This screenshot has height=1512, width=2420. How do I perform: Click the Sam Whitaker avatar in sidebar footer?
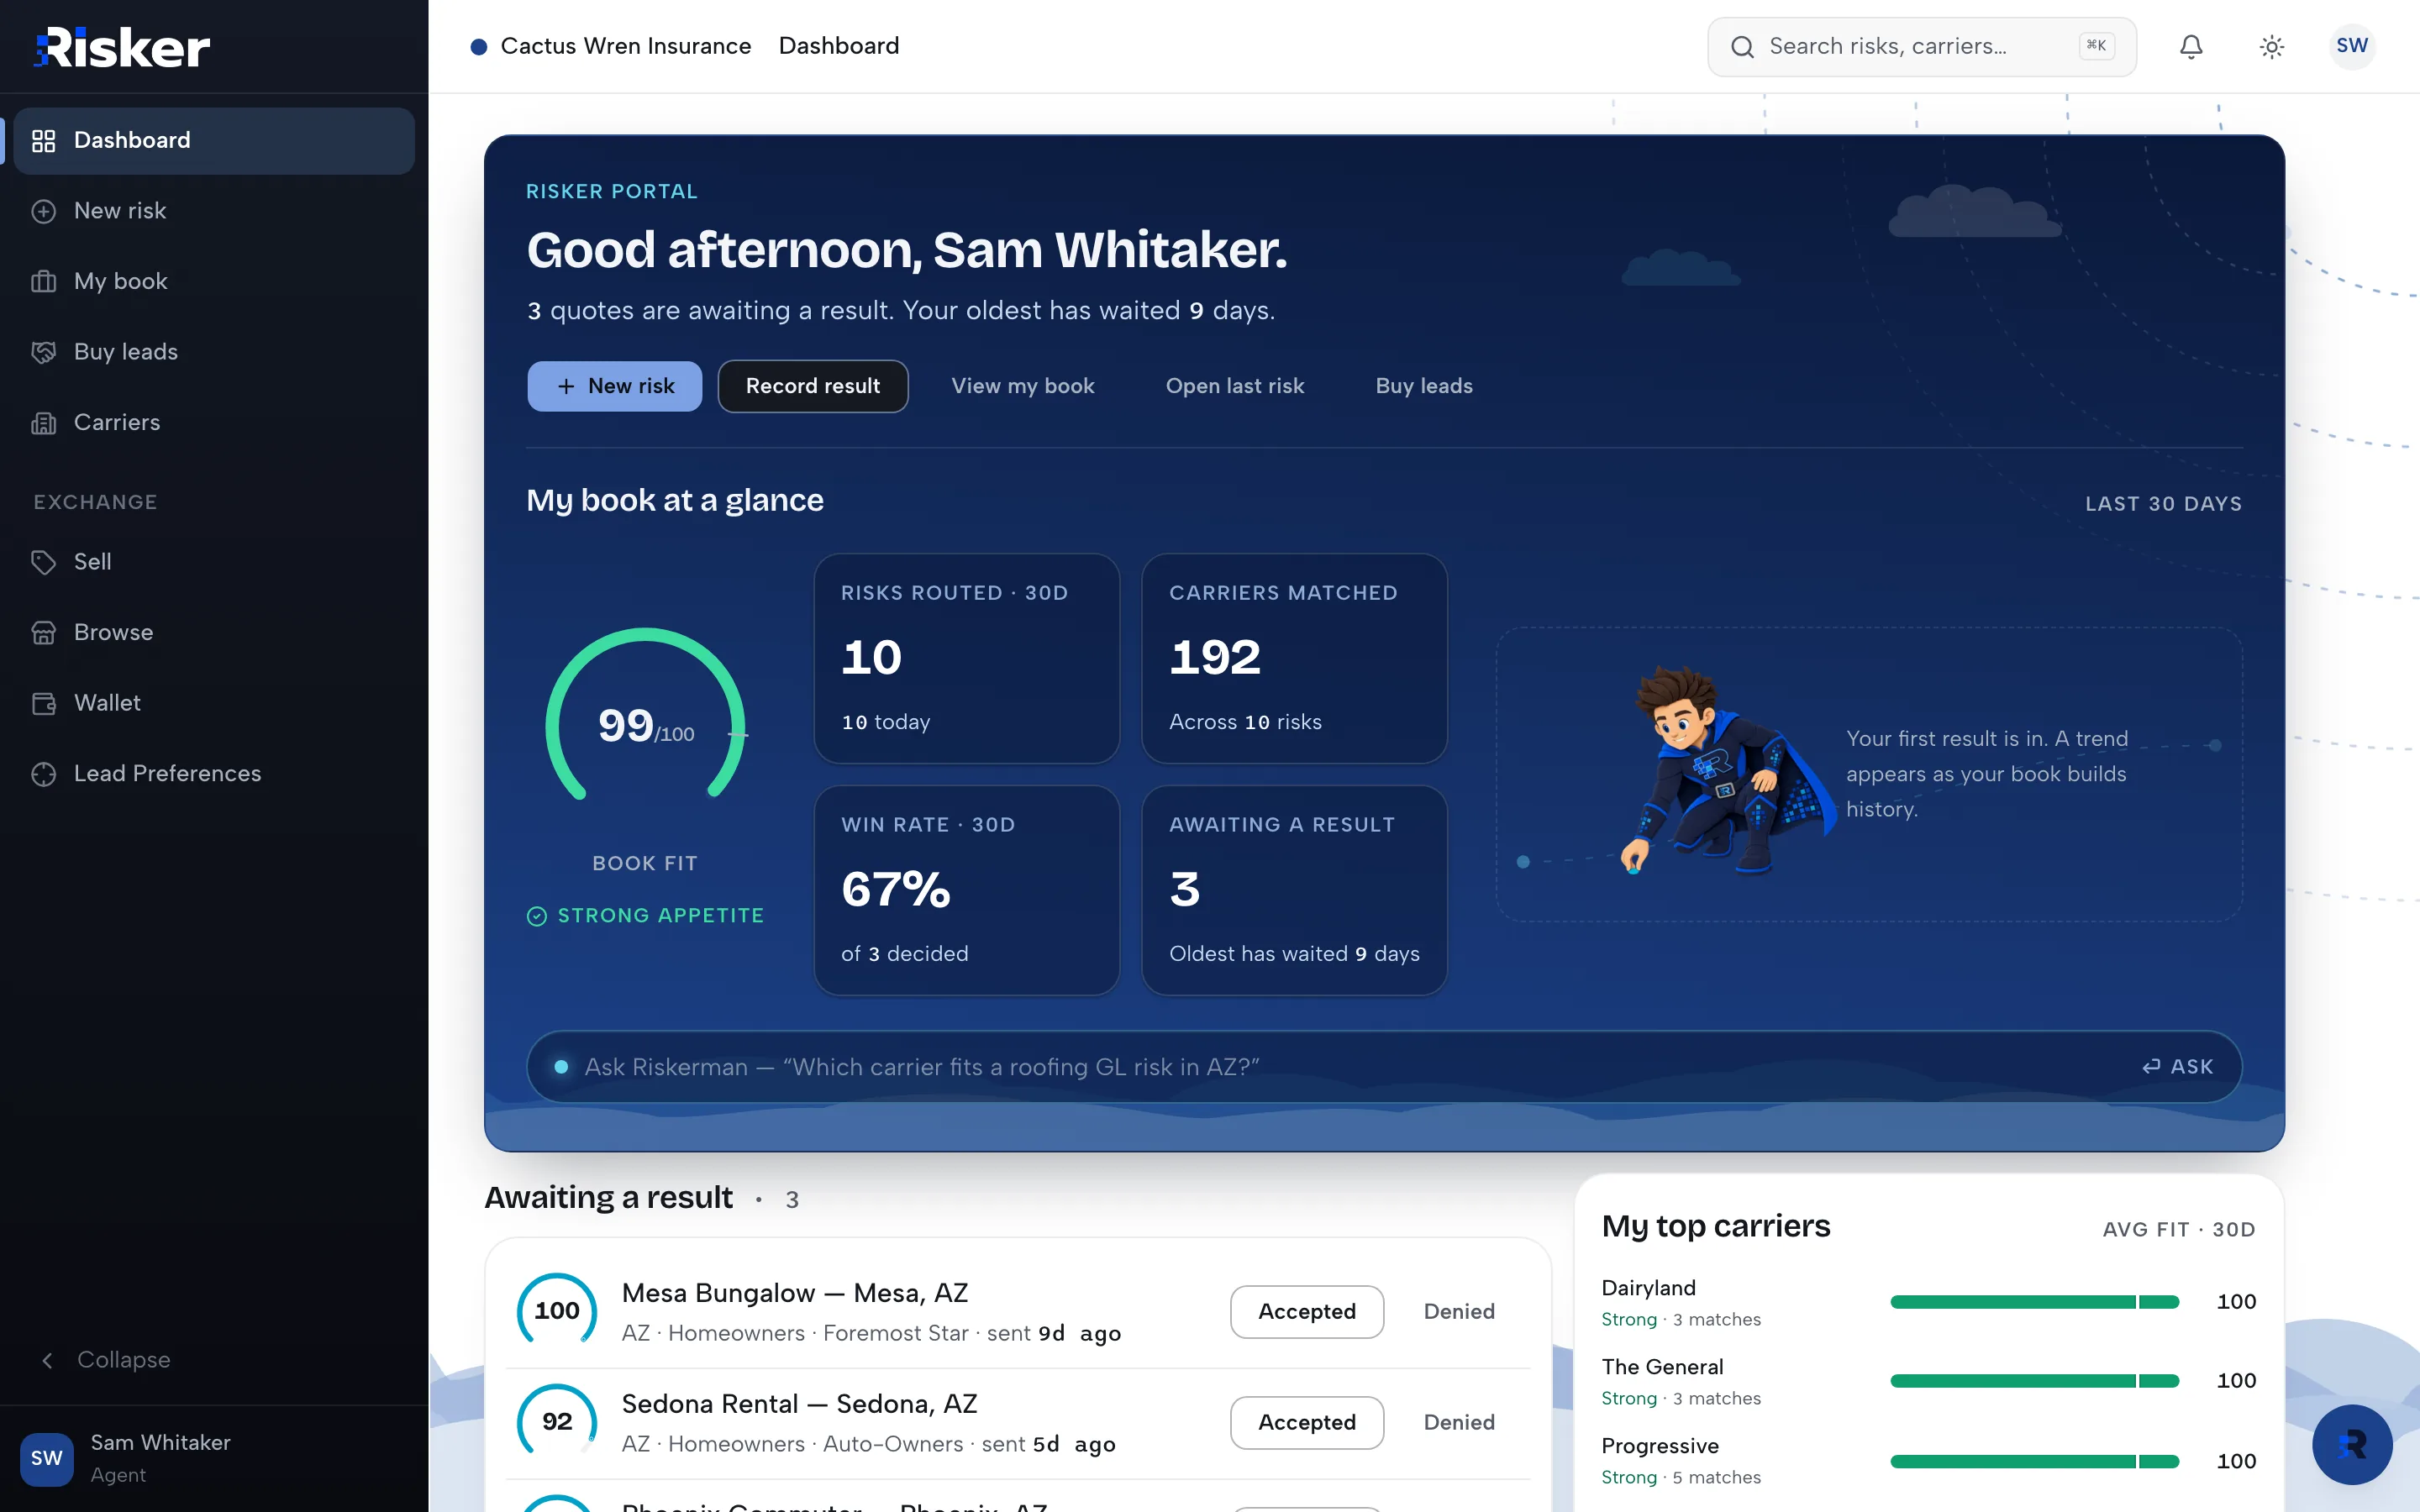click(x=46, y=1458)
